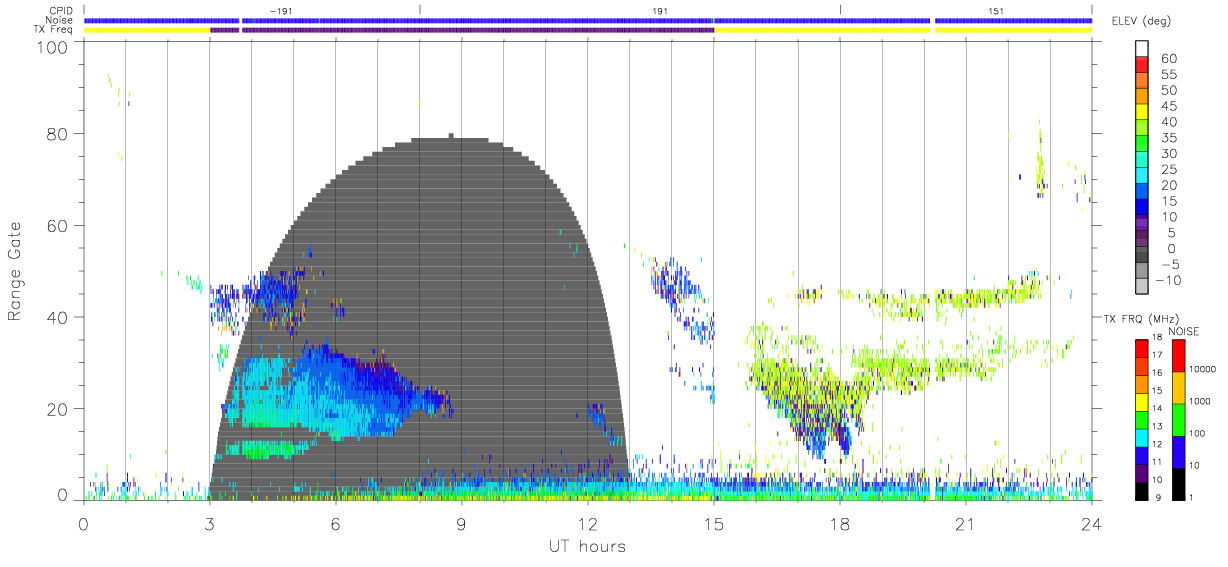Click the '9' tick on UT hours axis
1228x567 pixels.
(462, 524)
